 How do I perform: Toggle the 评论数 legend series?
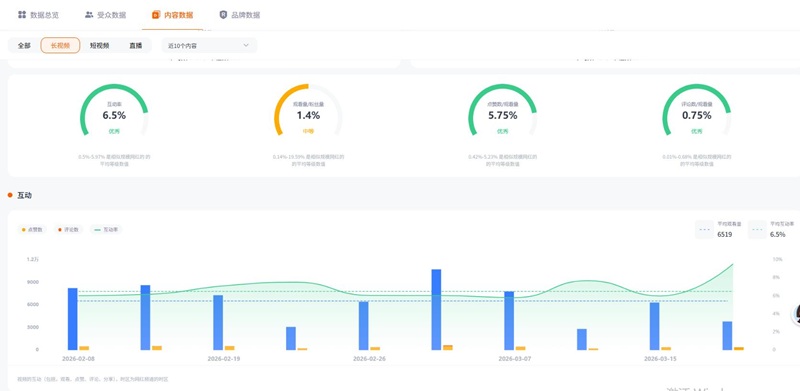68,230
